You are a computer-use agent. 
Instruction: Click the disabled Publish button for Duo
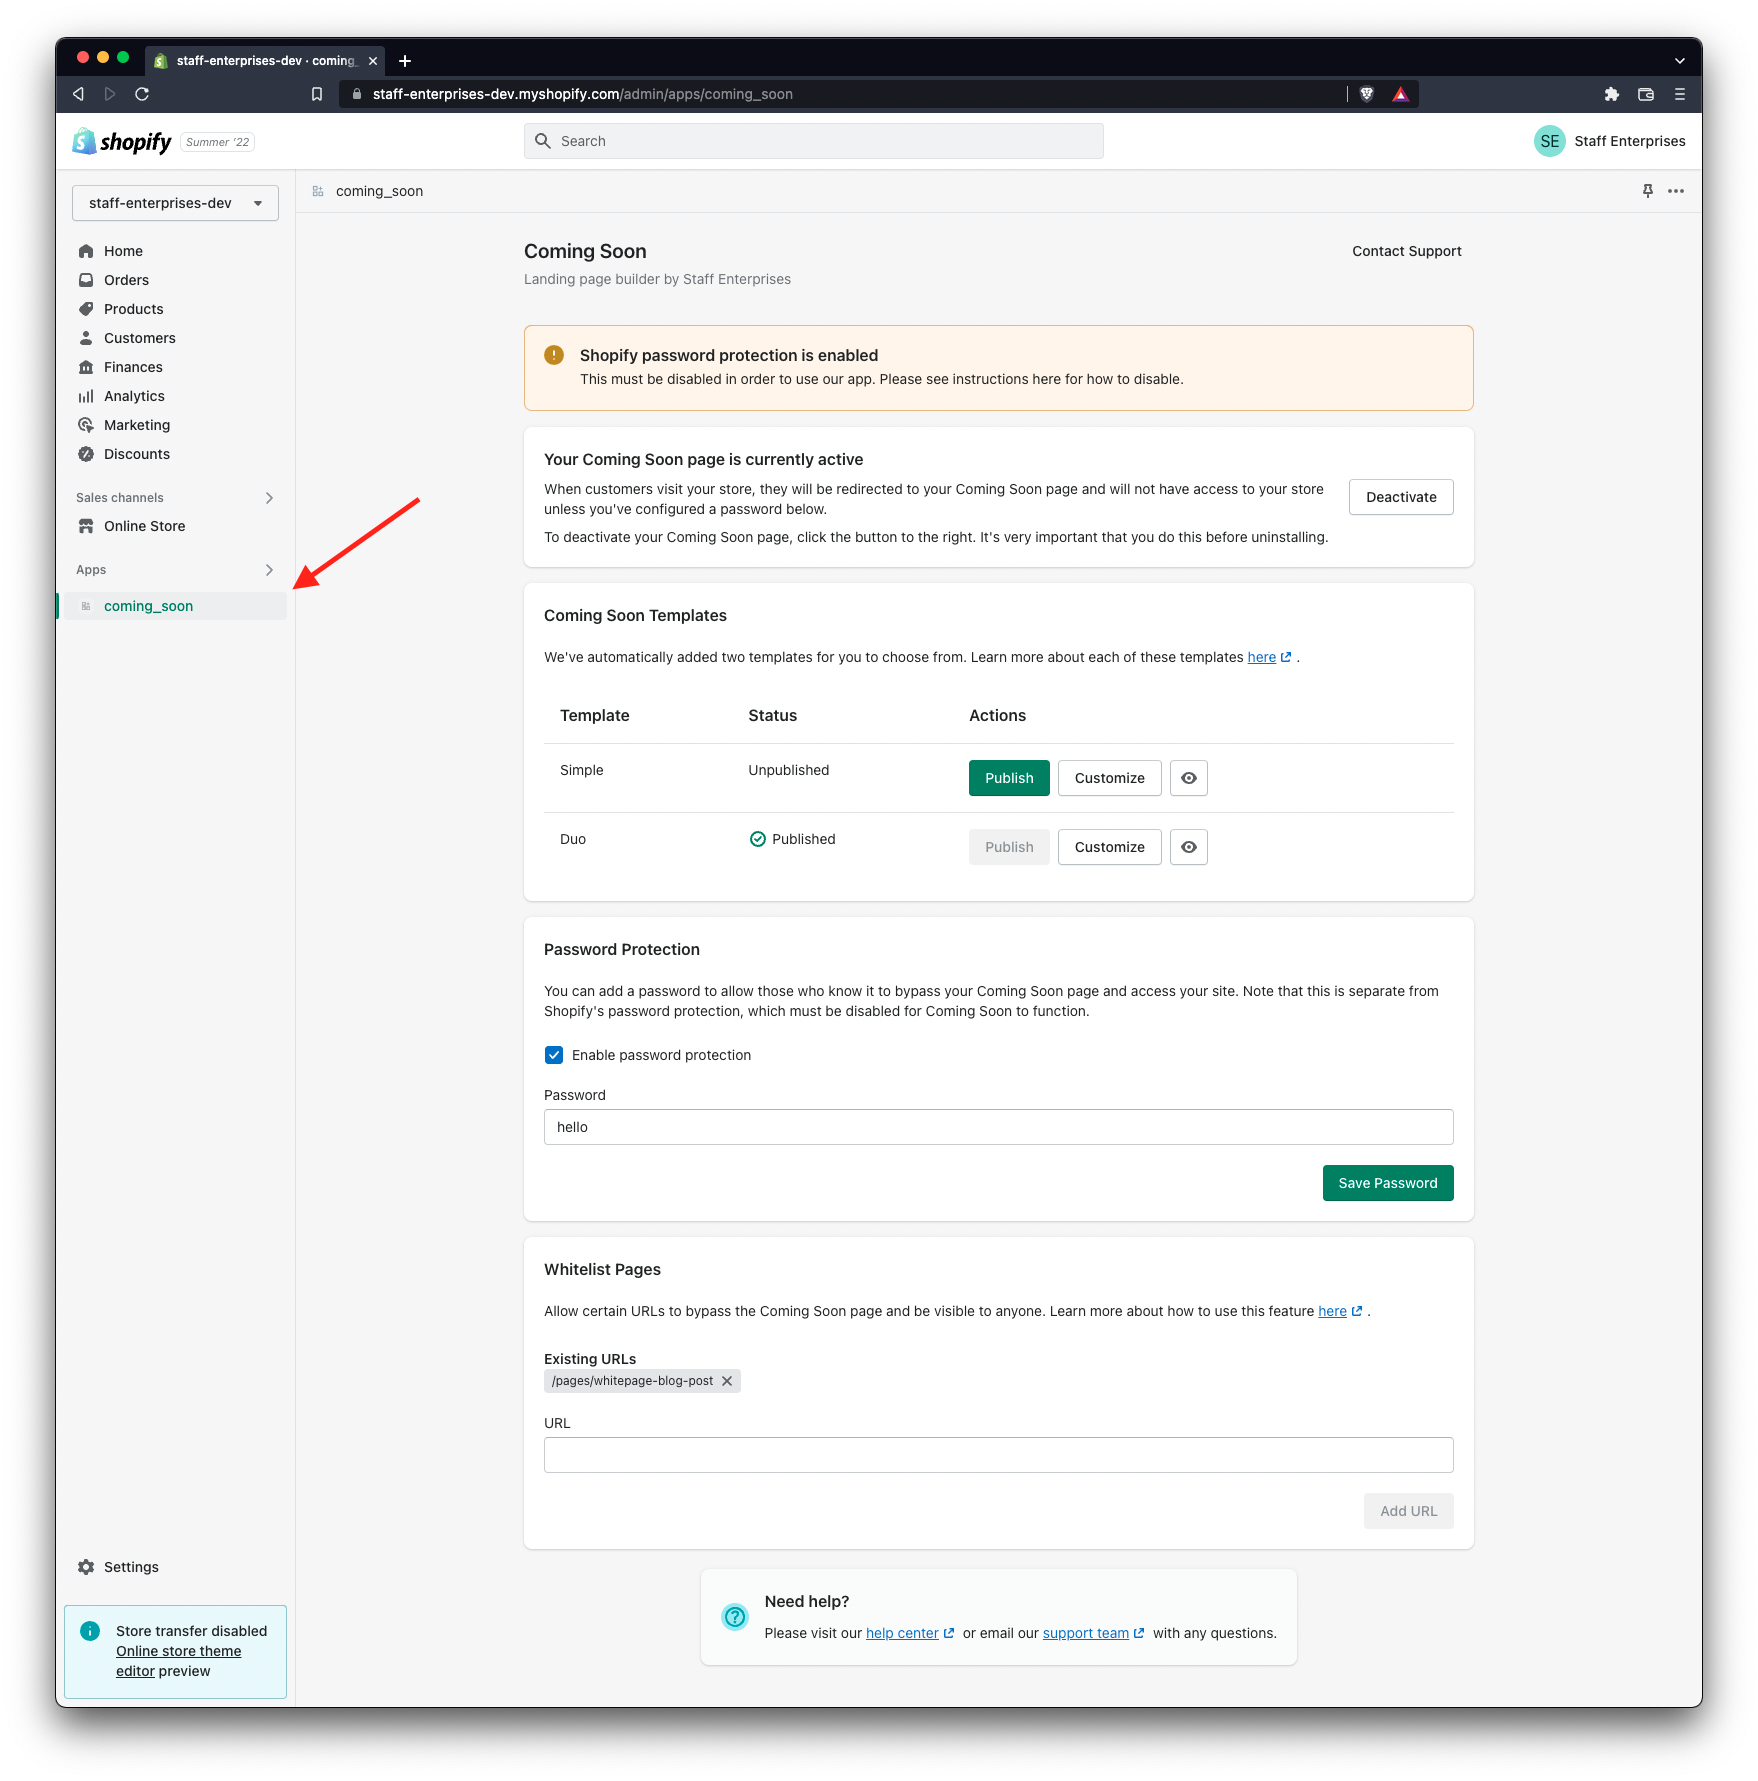1009,847
